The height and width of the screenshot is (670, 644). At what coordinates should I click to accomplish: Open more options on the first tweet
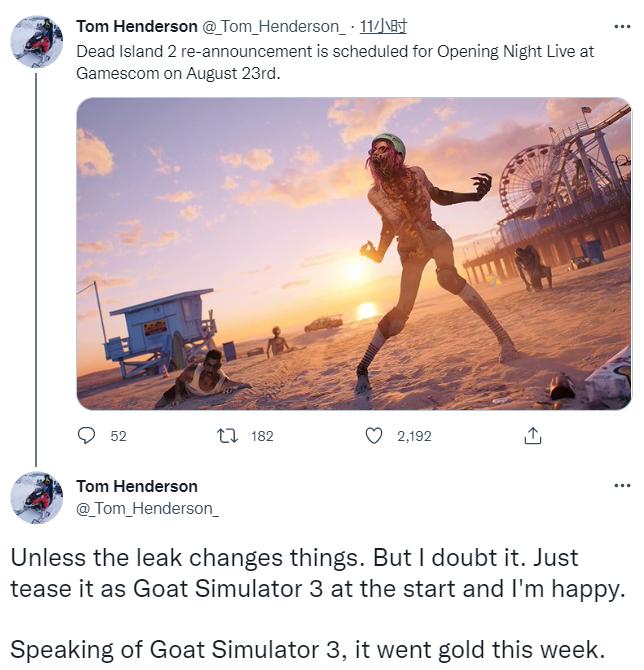pos(621,26)
